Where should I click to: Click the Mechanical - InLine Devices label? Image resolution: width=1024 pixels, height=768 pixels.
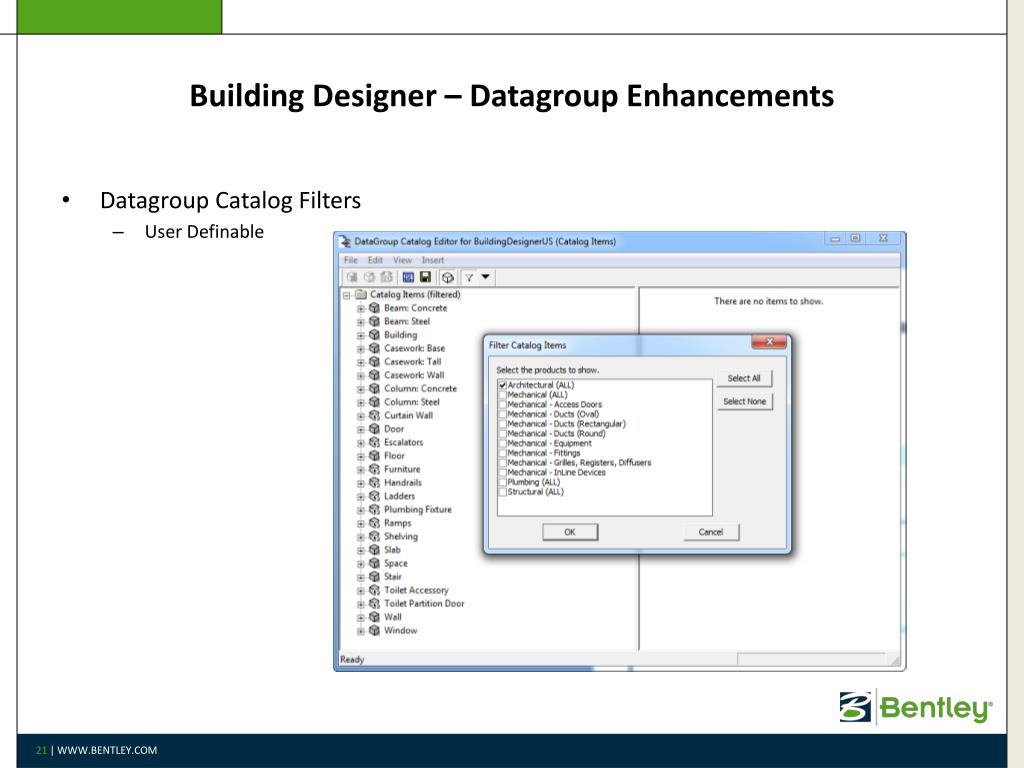(556, 472)
